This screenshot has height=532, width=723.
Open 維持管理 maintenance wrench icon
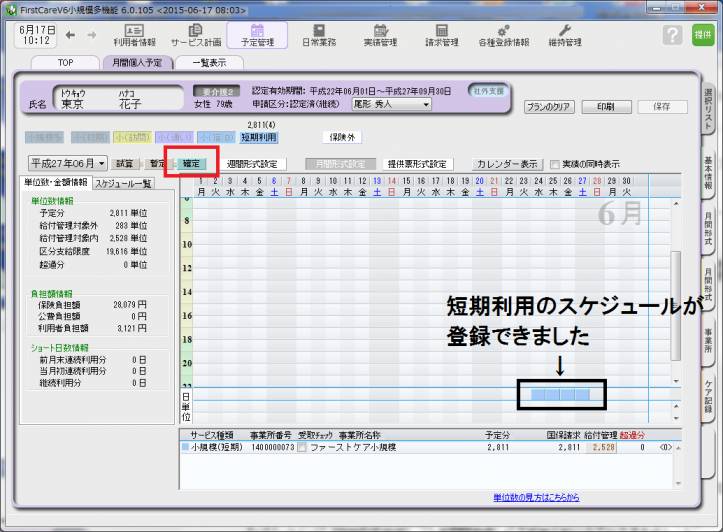click(x=564, y=36)
